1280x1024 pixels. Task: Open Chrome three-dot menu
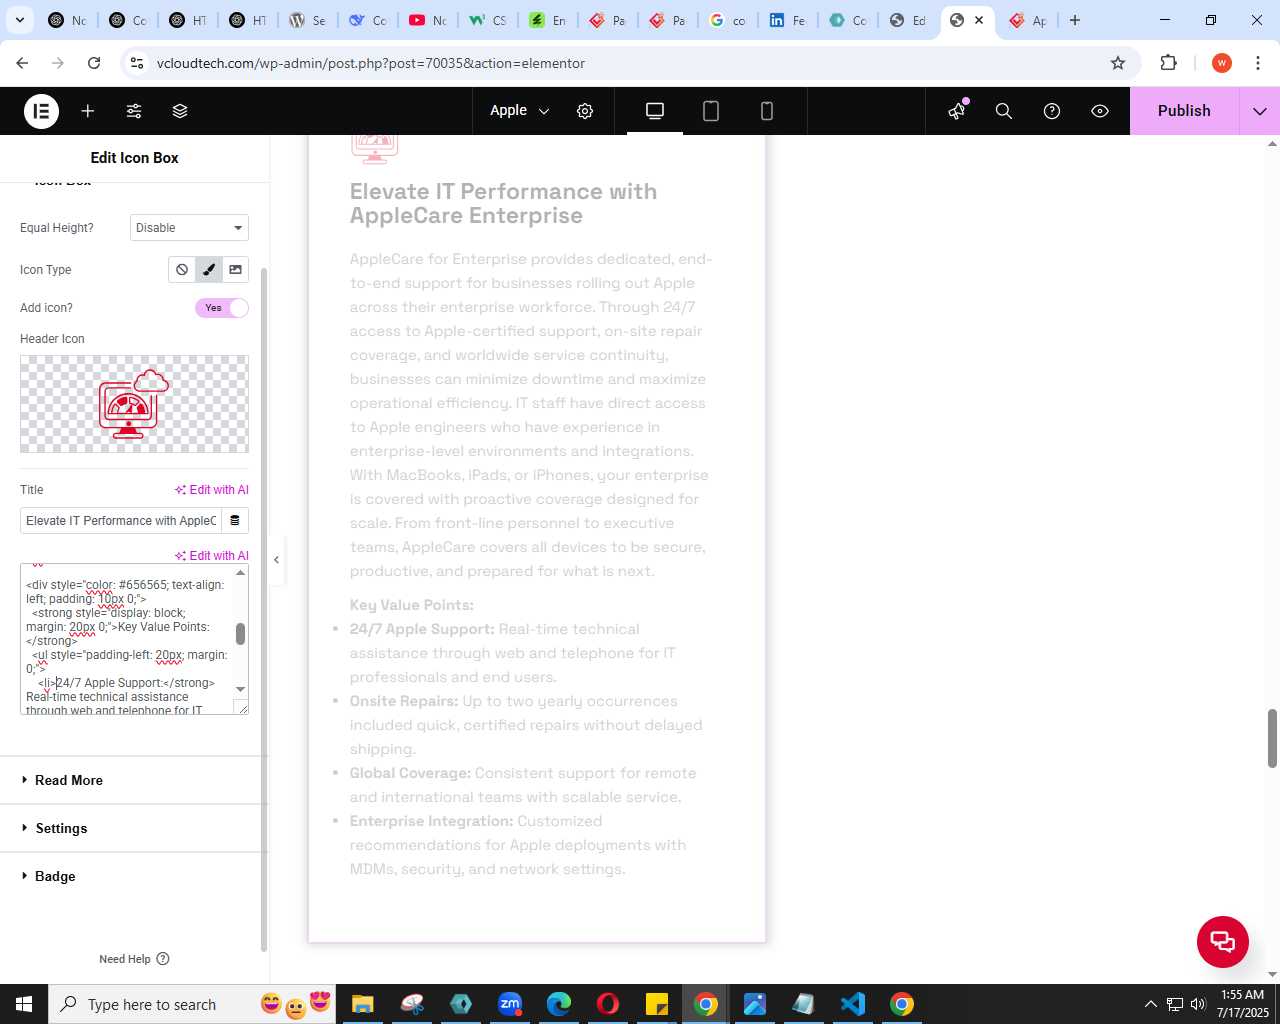1257,63
